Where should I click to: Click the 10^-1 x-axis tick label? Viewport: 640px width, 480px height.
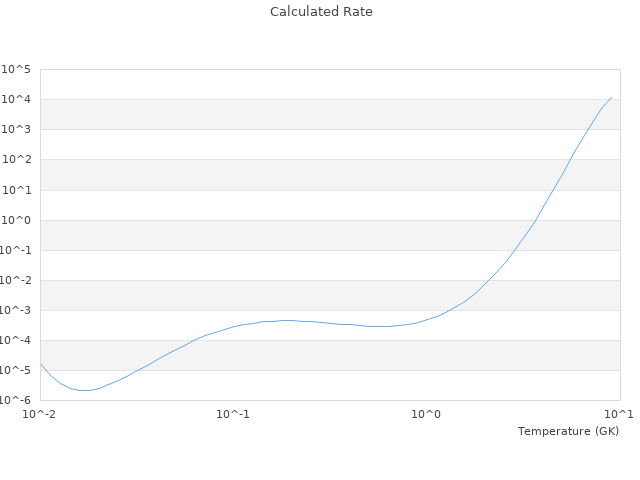[x=233, y=414]
